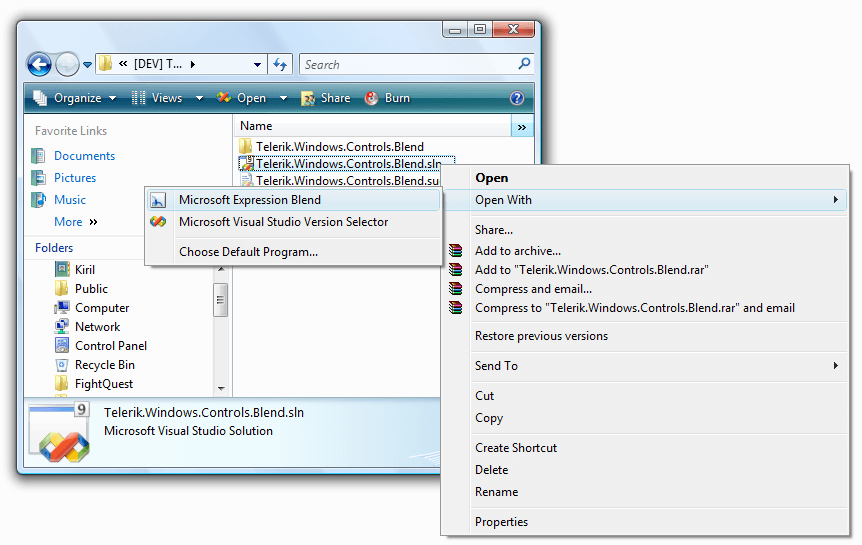Click the More favorite links expander

coord(76,222)
